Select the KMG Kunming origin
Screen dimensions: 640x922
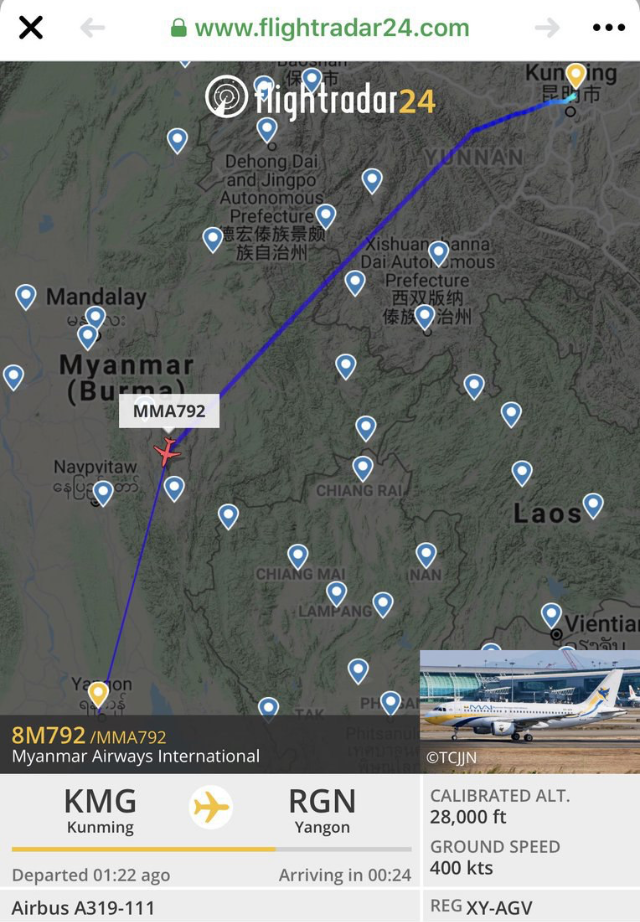100,810
